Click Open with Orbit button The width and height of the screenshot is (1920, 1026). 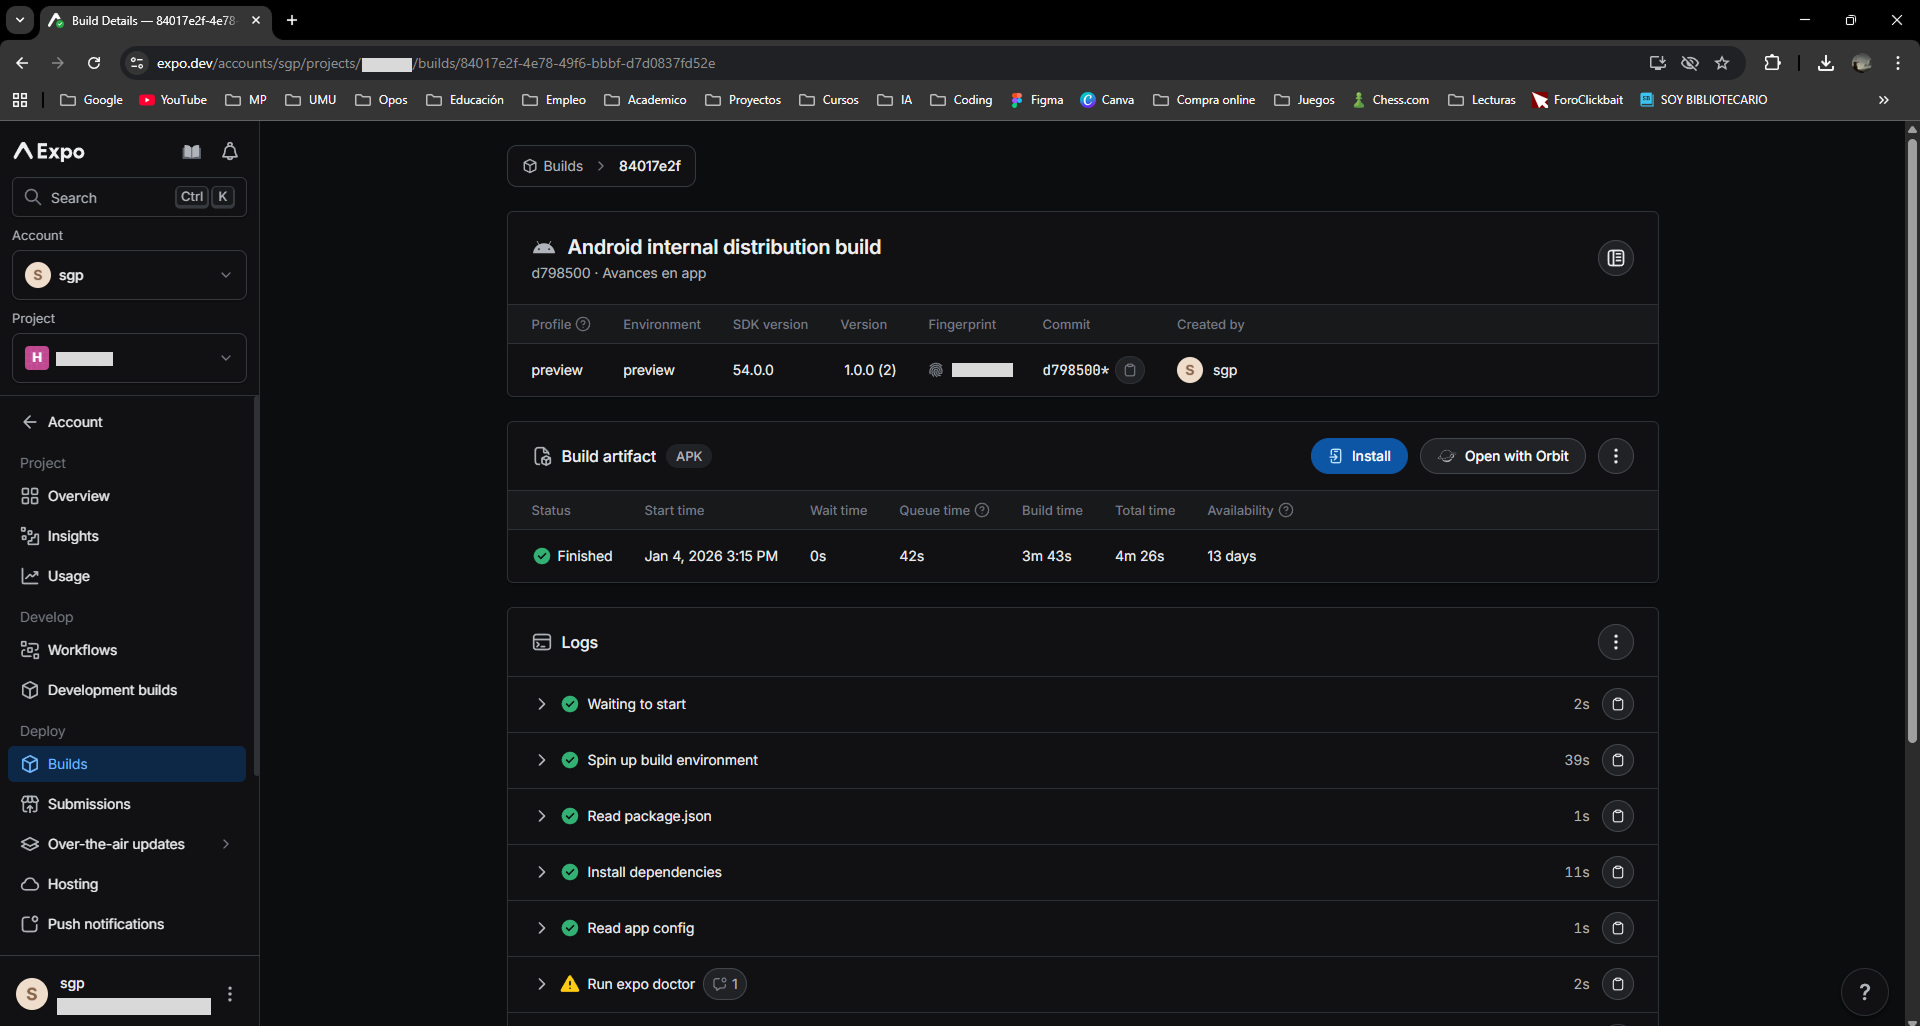coord(1502,456)
